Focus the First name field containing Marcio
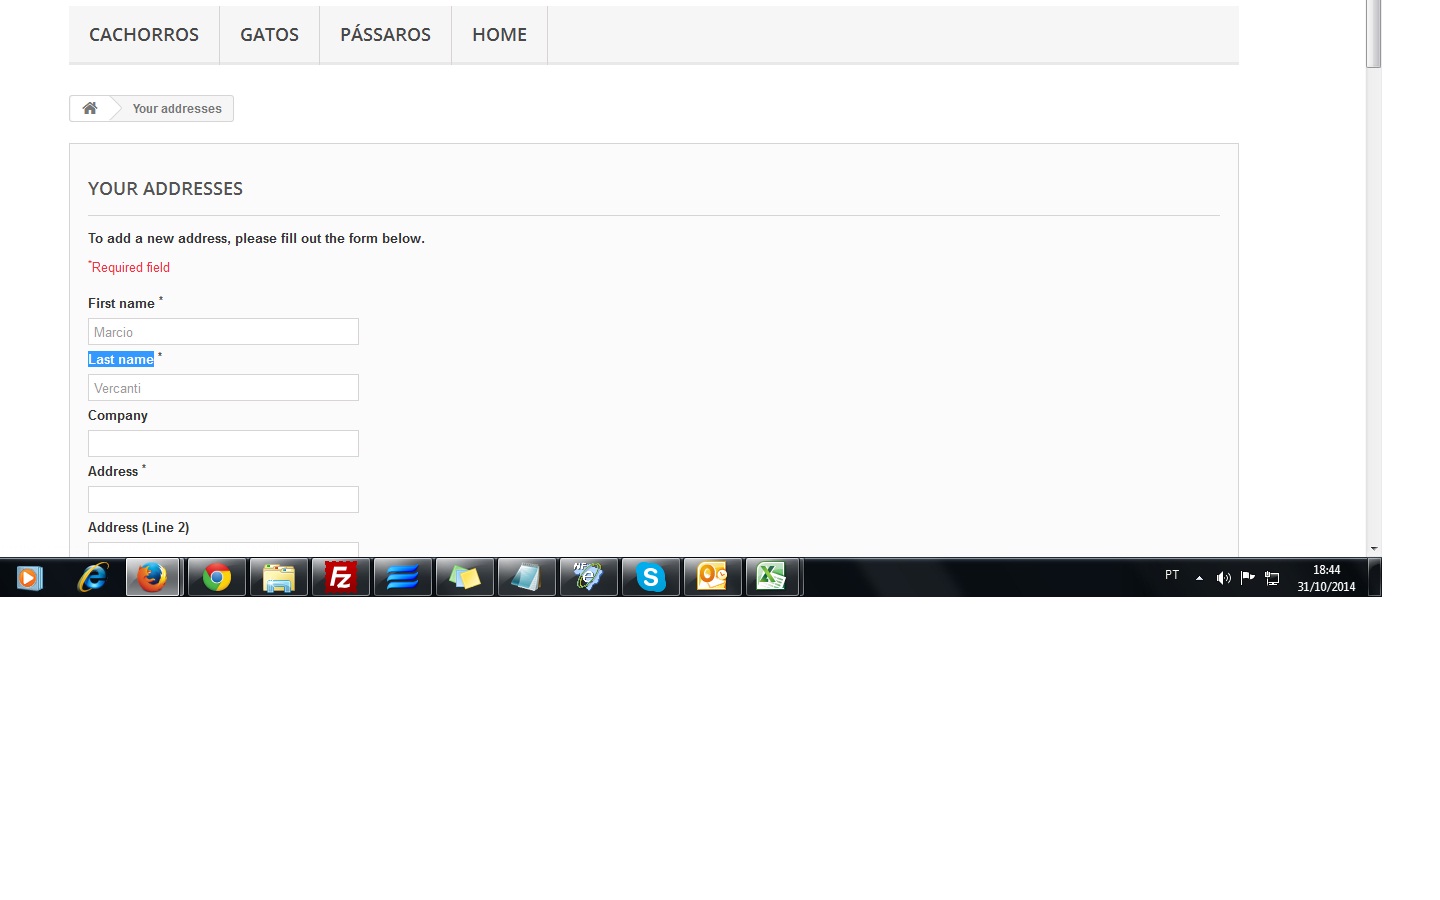 (x=223, y=332)
